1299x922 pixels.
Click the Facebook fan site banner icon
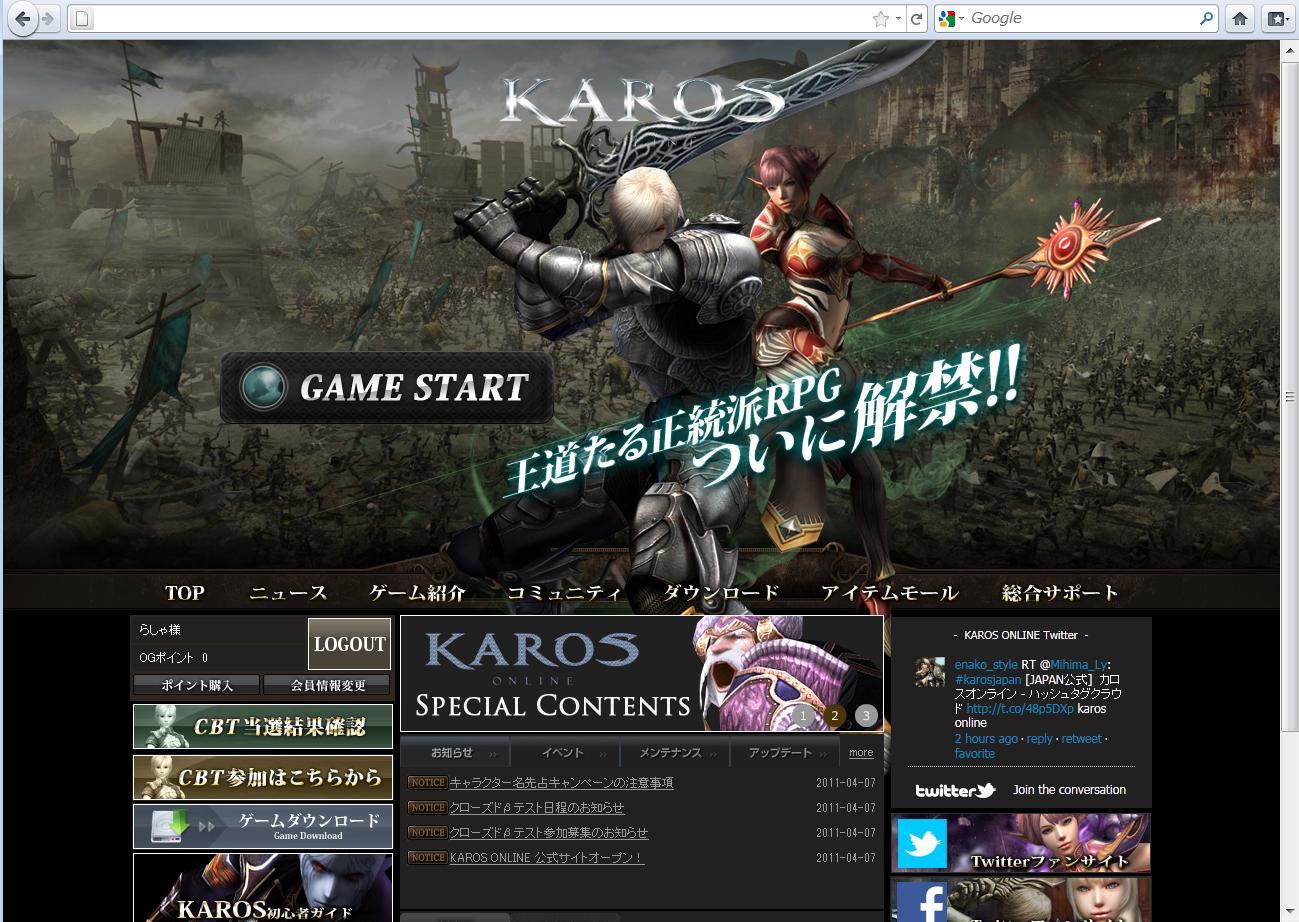921,900
